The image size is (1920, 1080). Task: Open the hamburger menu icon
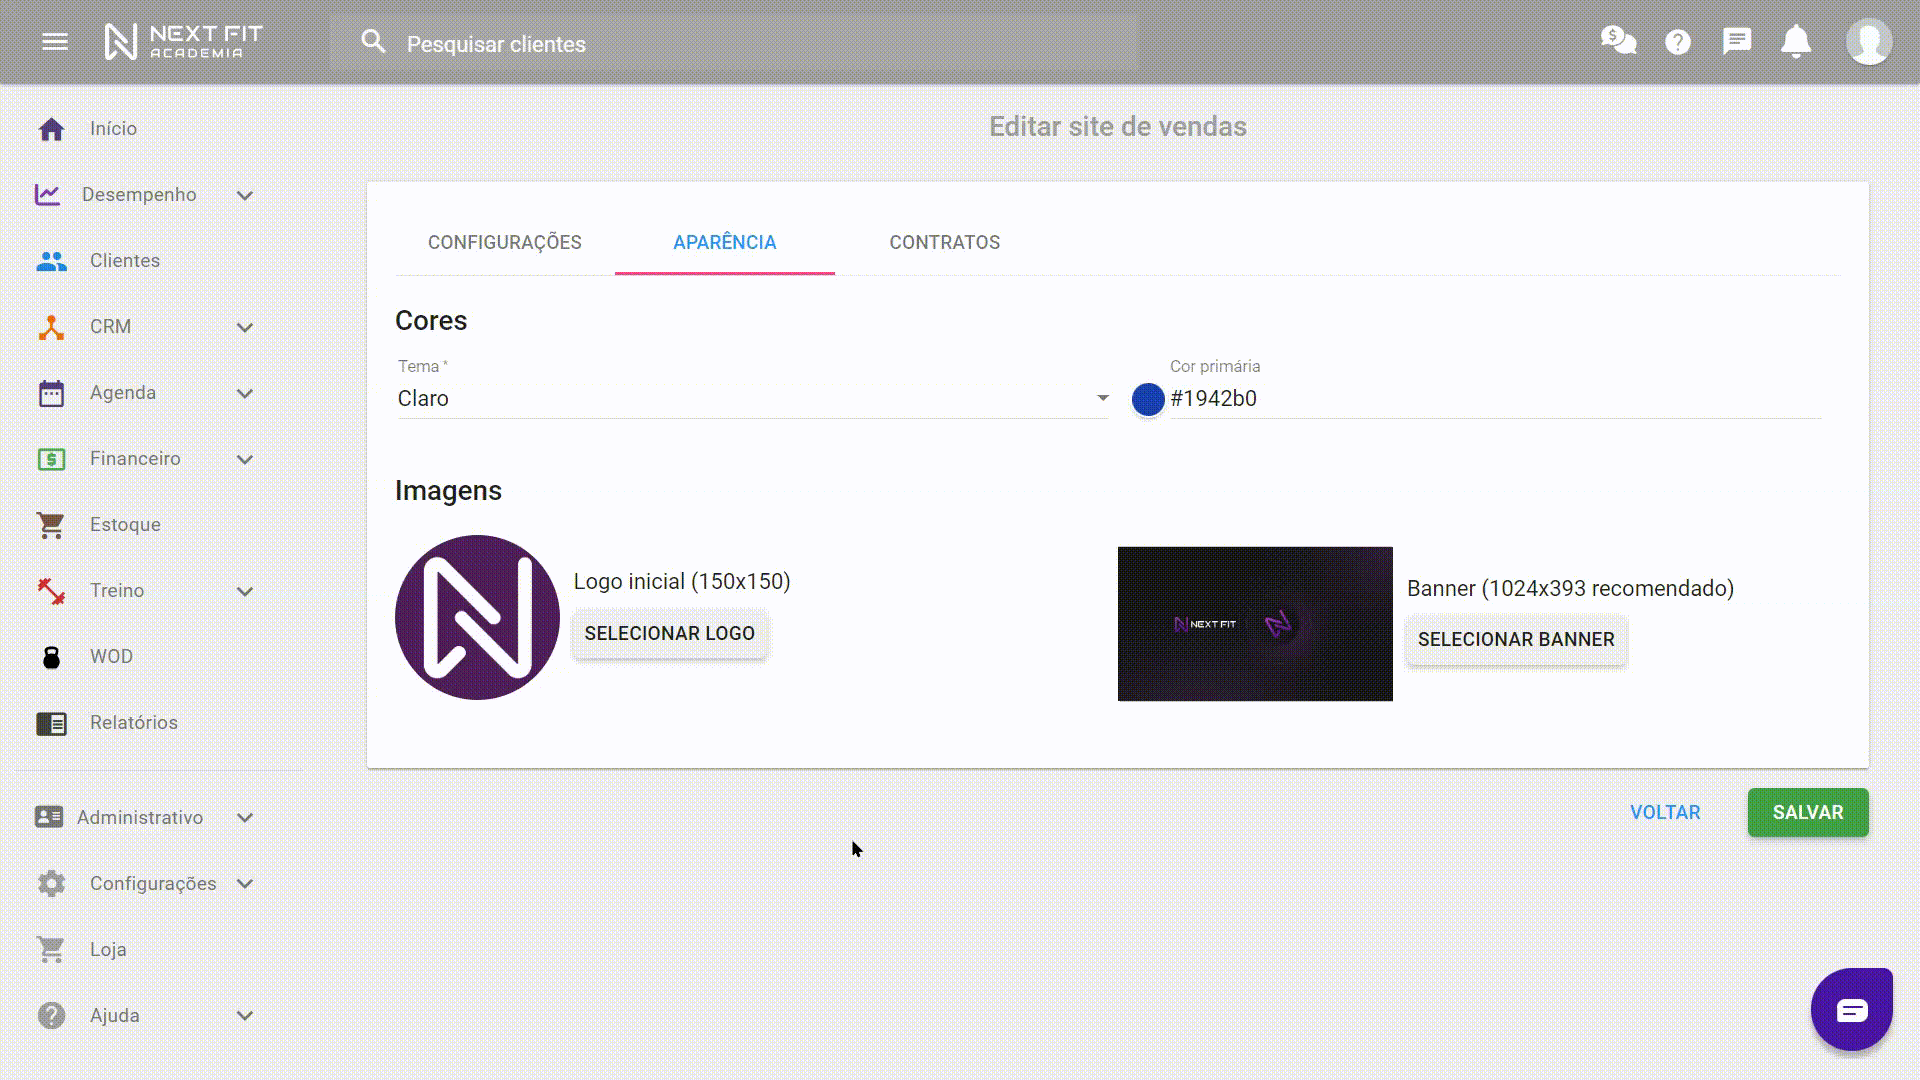pos(55,42)
